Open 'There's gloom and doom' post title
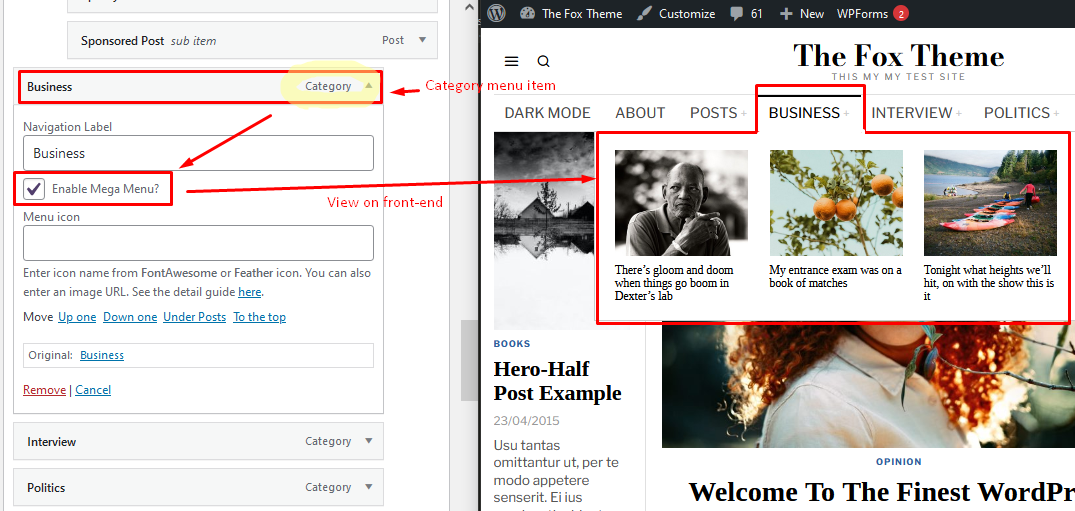 (674, 283)
